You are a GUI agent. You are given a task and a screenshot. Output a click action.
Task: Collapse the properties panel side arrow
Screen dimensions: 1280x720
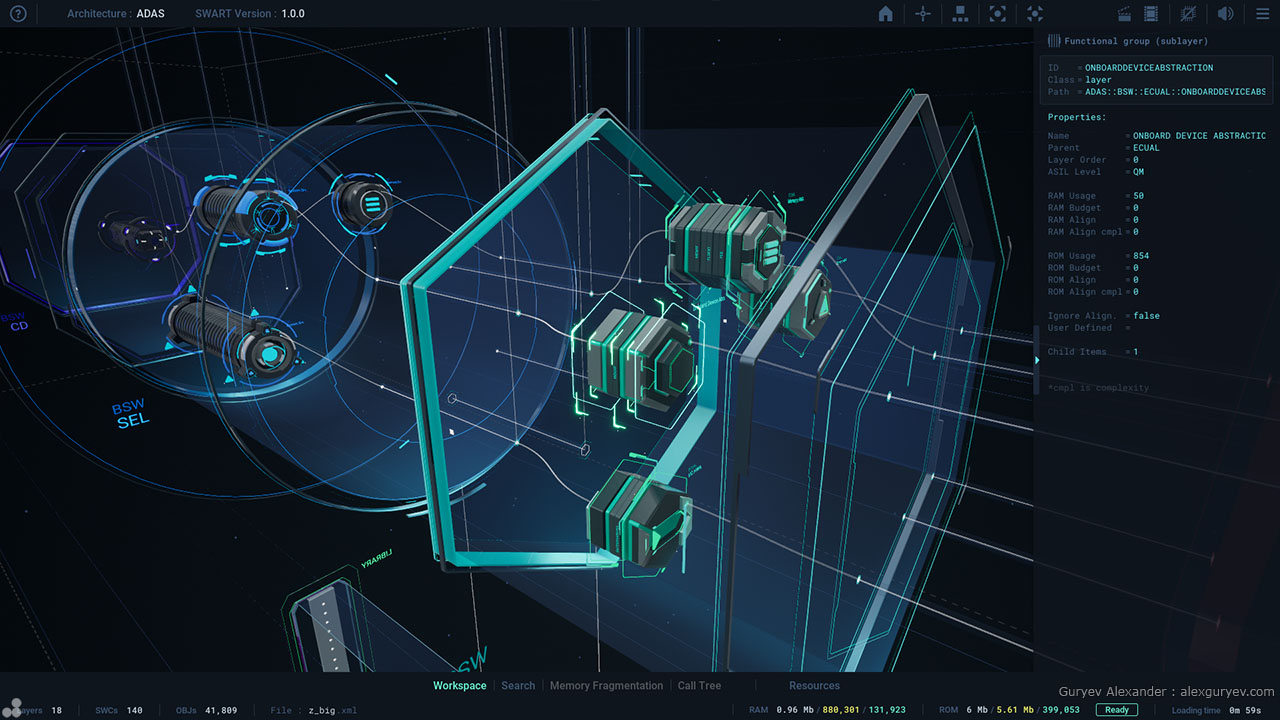click(1036, 360)
